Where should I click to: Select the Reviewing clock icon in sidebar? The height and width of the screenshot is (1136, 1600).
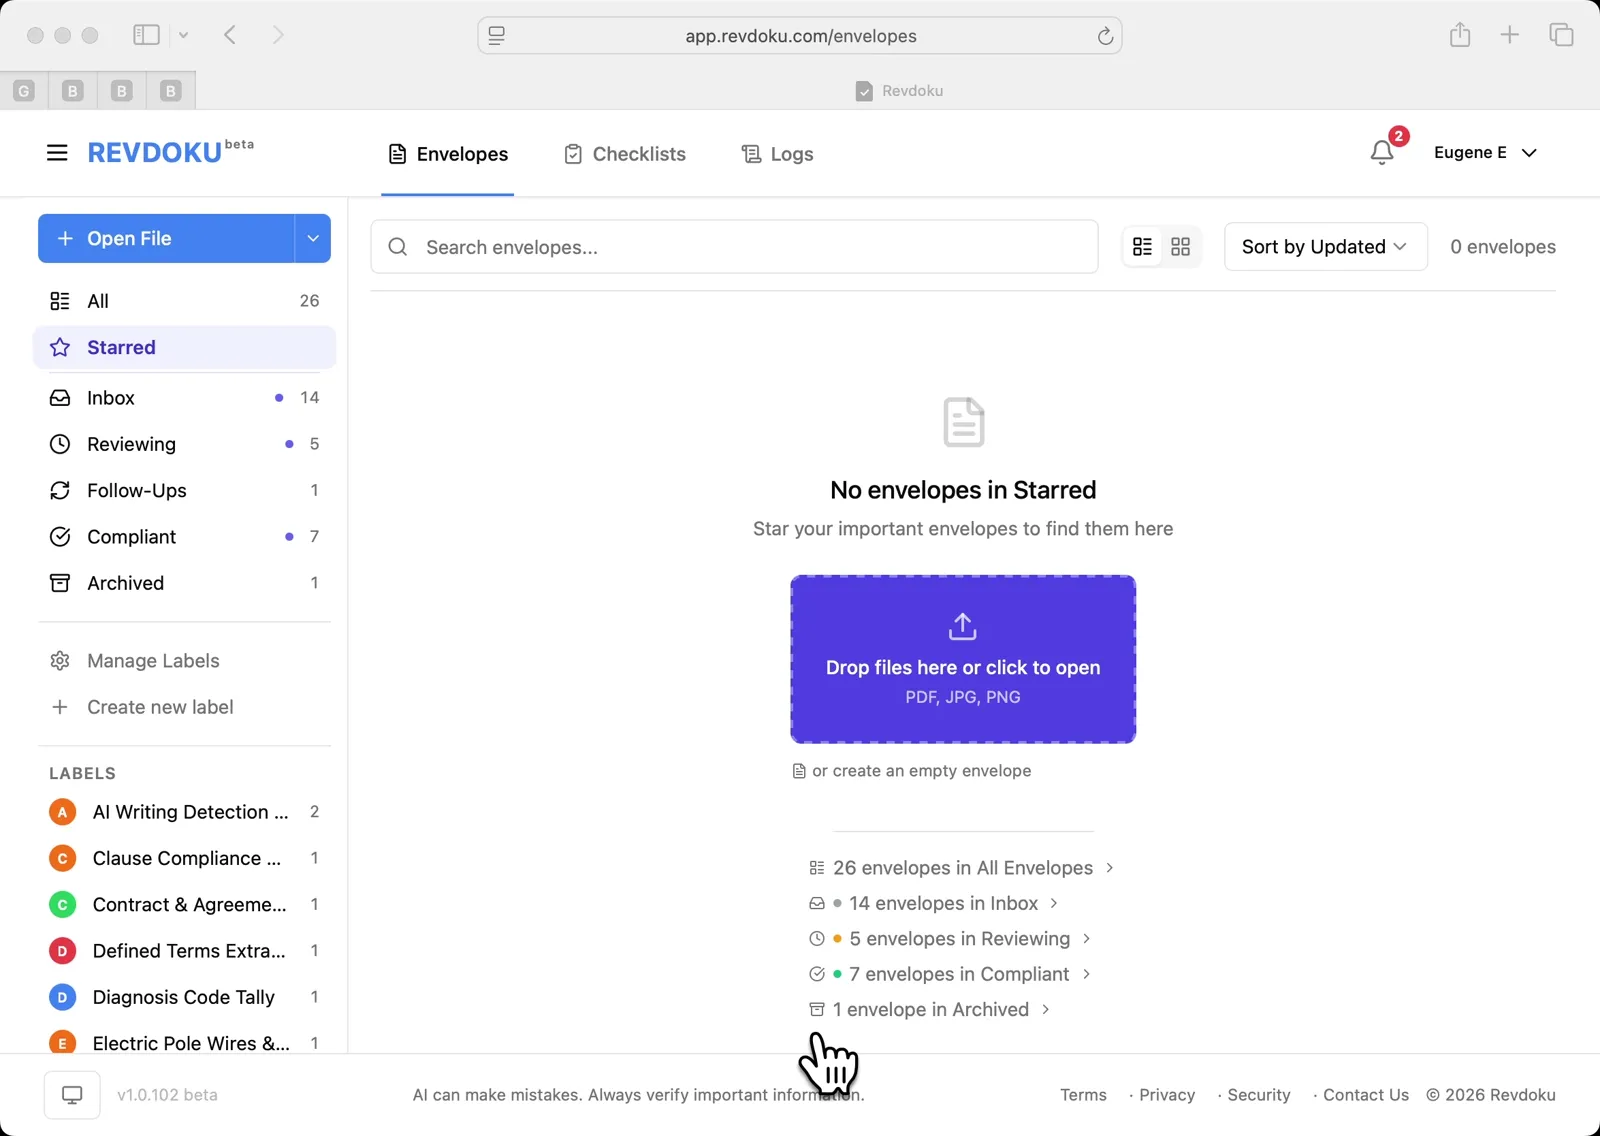[x=60, y=443]
